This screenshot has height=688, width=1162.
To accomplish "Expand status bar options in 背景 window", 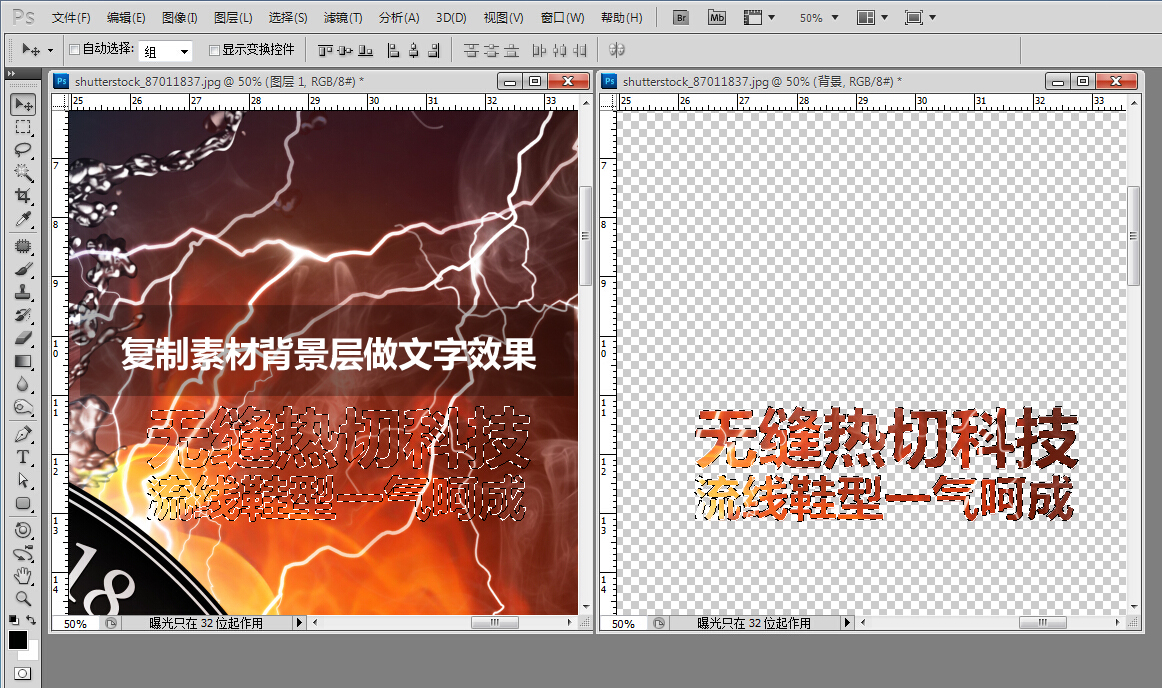I will click(847, 623).
